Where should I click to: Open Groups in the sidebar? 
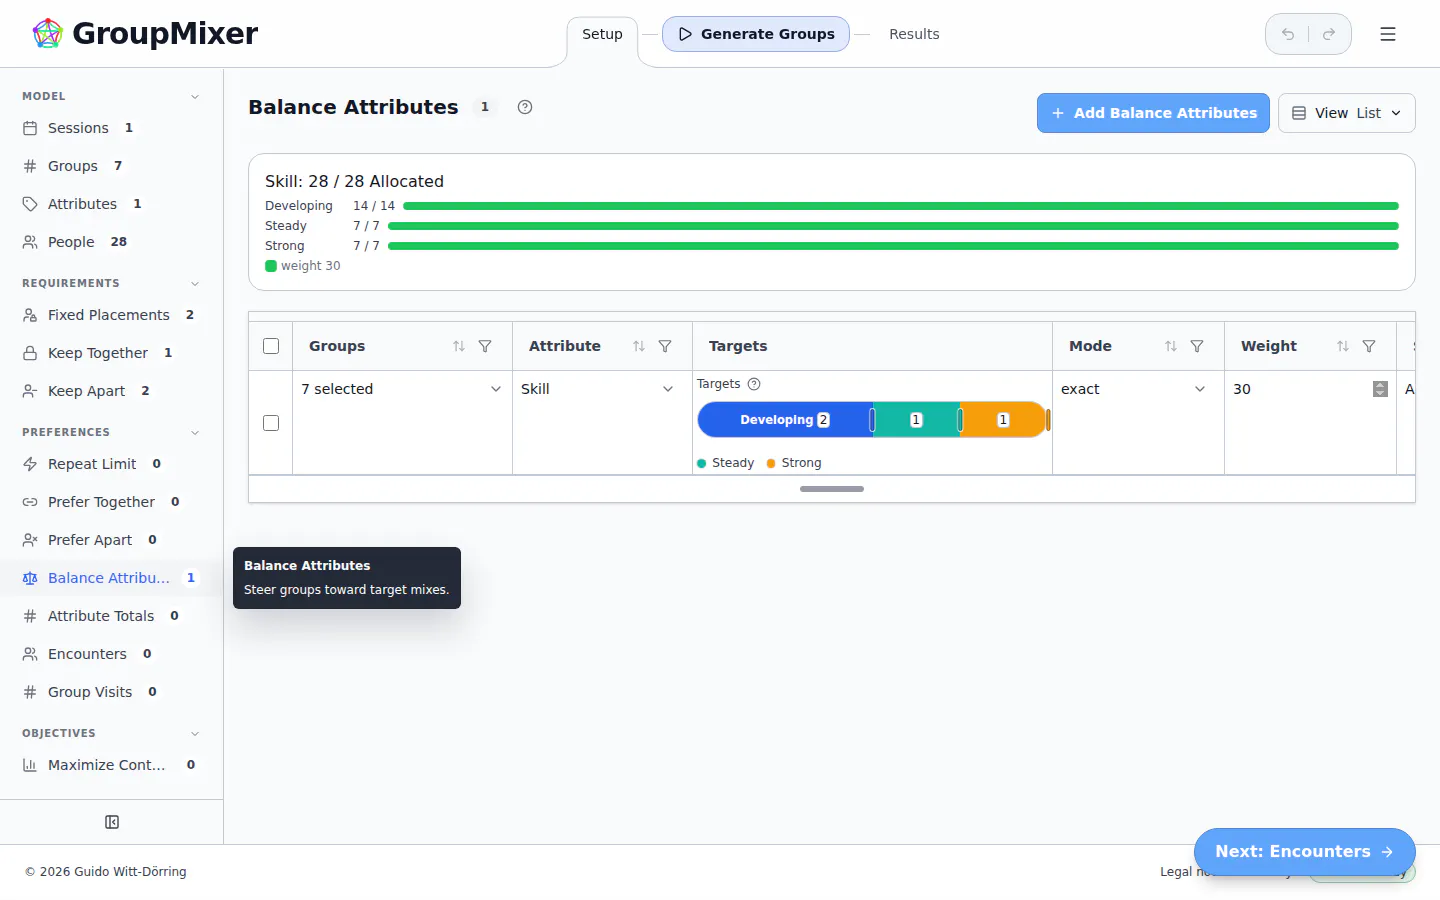[111, 166]
